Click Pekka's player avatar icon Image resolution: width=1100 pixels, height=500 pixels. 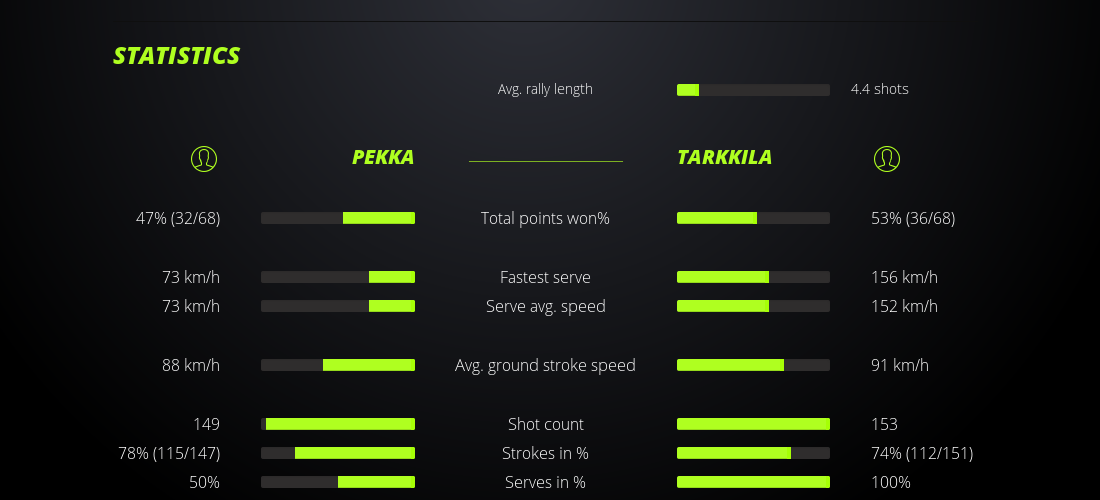coord(204,159)
